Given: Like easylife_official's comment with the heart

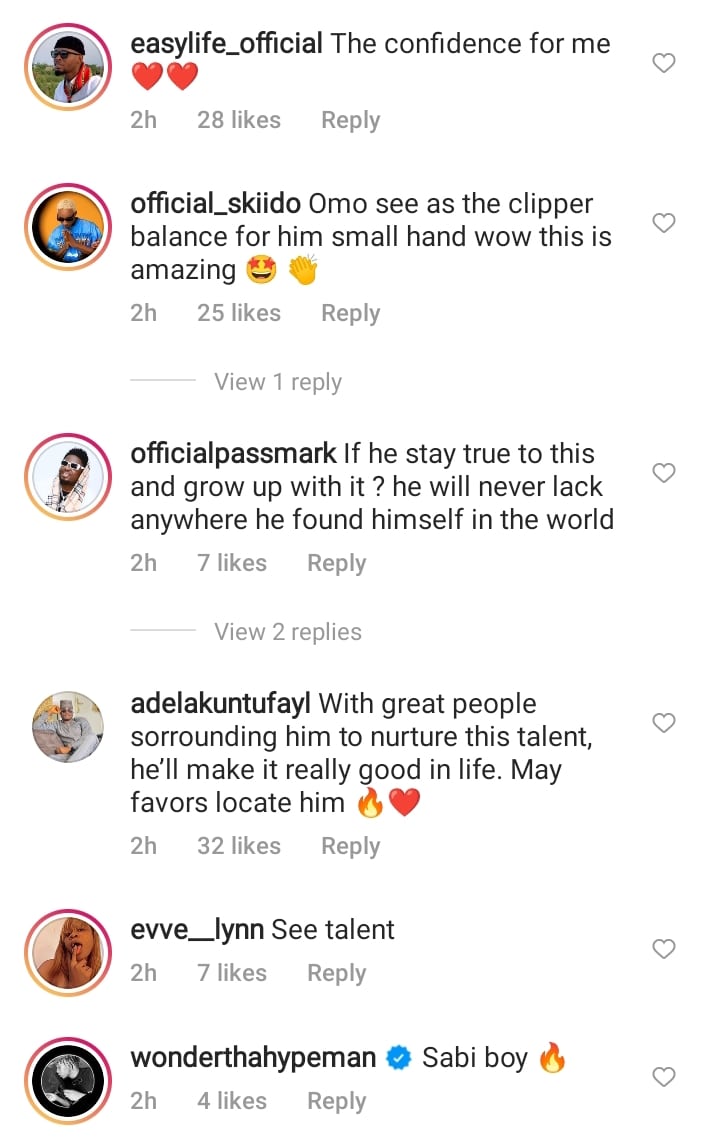Looking at the screenshot, I should point(664,63).
